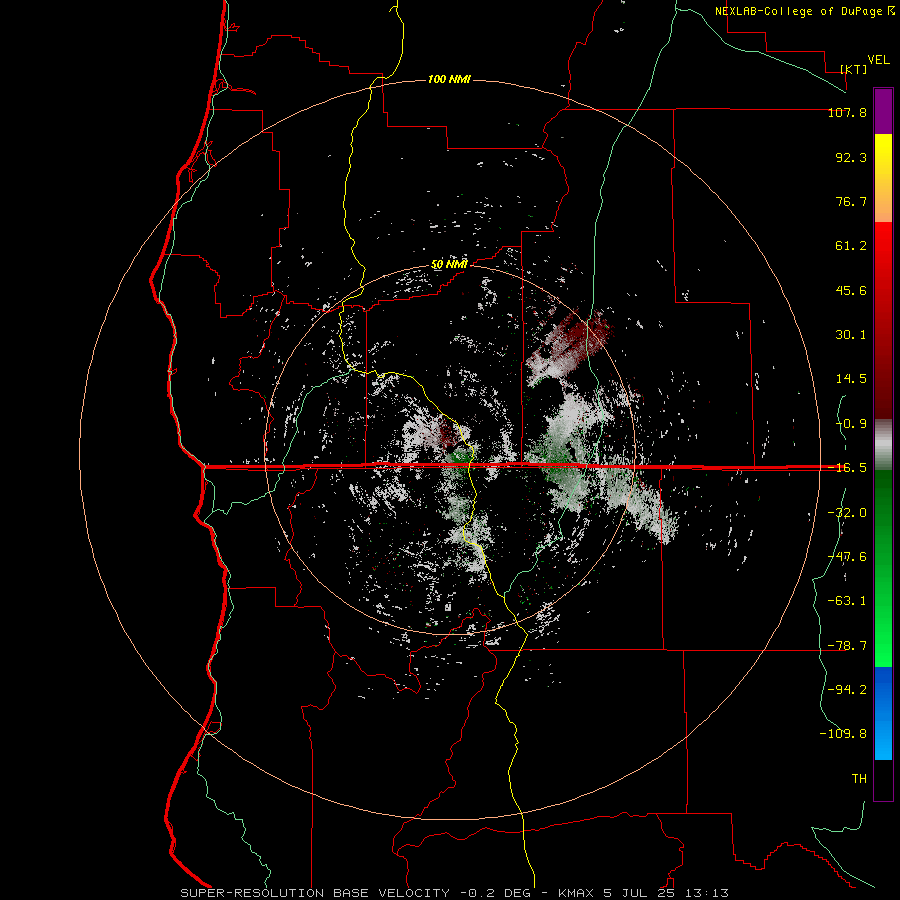This screenshot has width=900, height=900.
Task: Click the 76.7 scale value
Action: click(851, 201)
